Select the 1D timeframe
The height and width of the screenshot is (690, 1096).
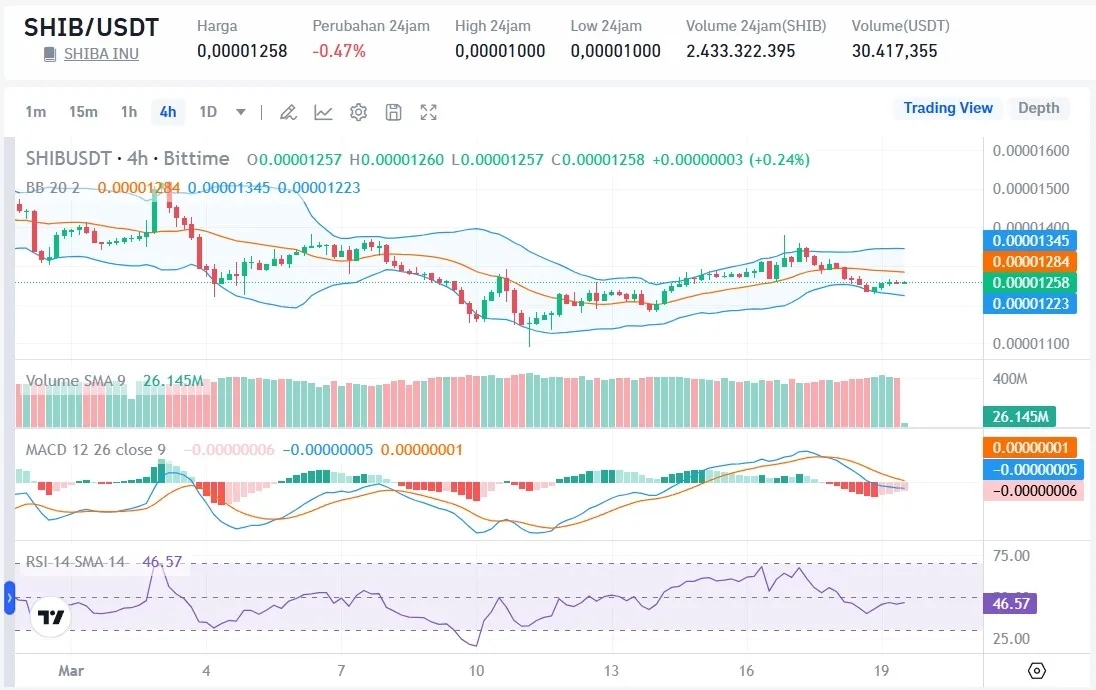208,112
